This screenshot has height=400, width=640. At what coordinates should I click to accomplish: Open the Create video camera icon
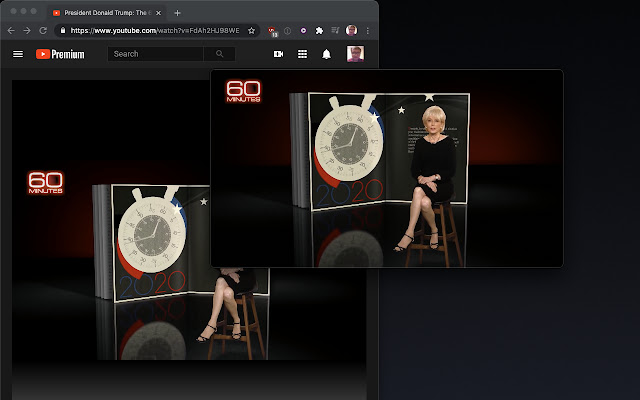[x=278, y=54]
